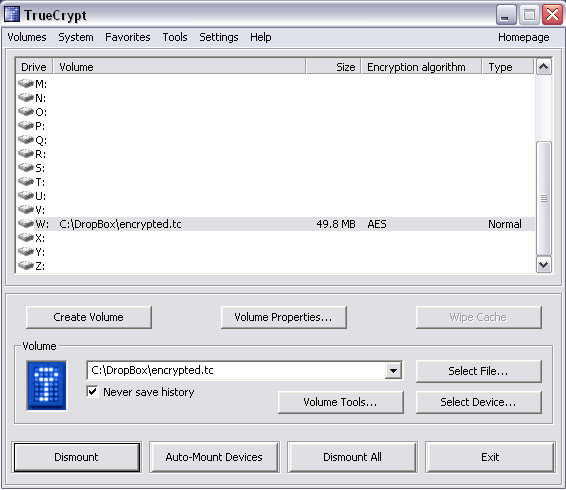Viewport: 566px width, 490px height.
Task: Click the drive icon for V:
Action: click(26, 210)
